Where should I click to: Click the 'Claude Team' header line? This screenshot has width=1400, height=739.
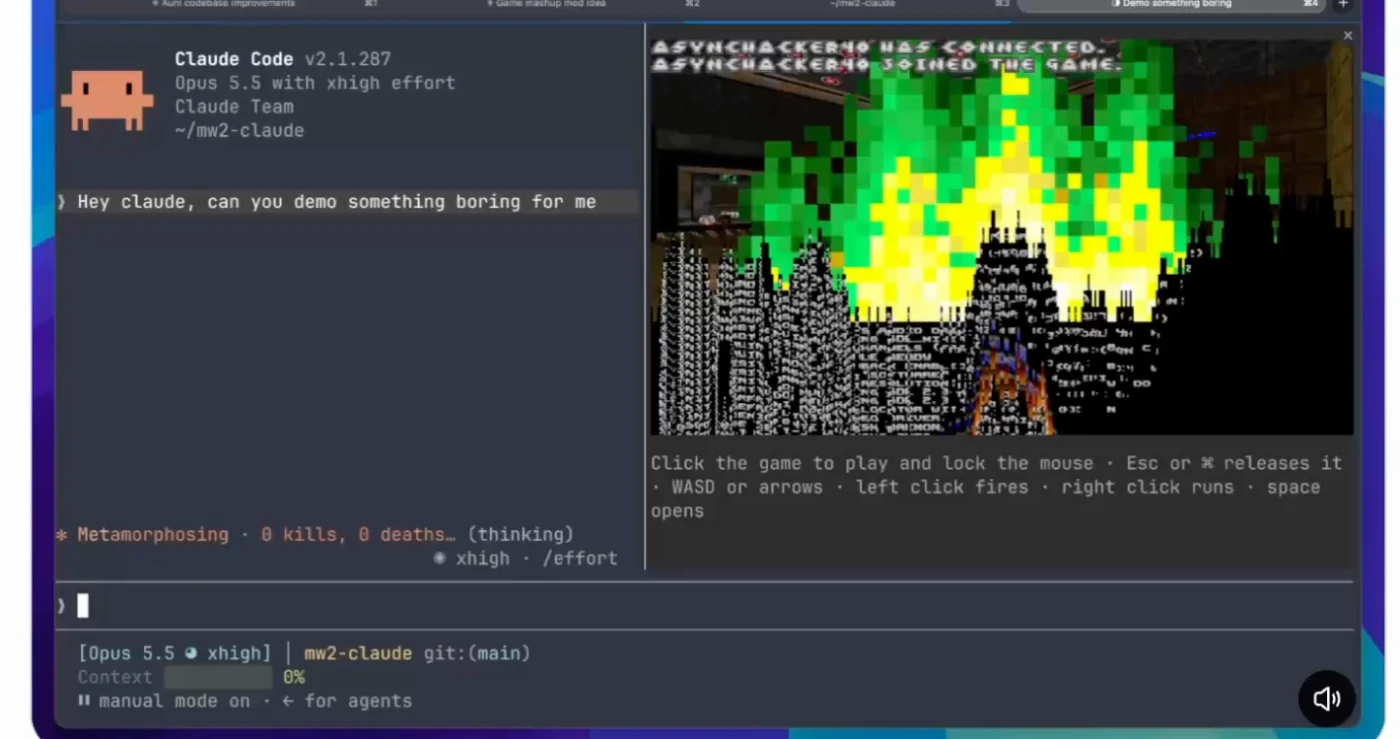(234, 106)
